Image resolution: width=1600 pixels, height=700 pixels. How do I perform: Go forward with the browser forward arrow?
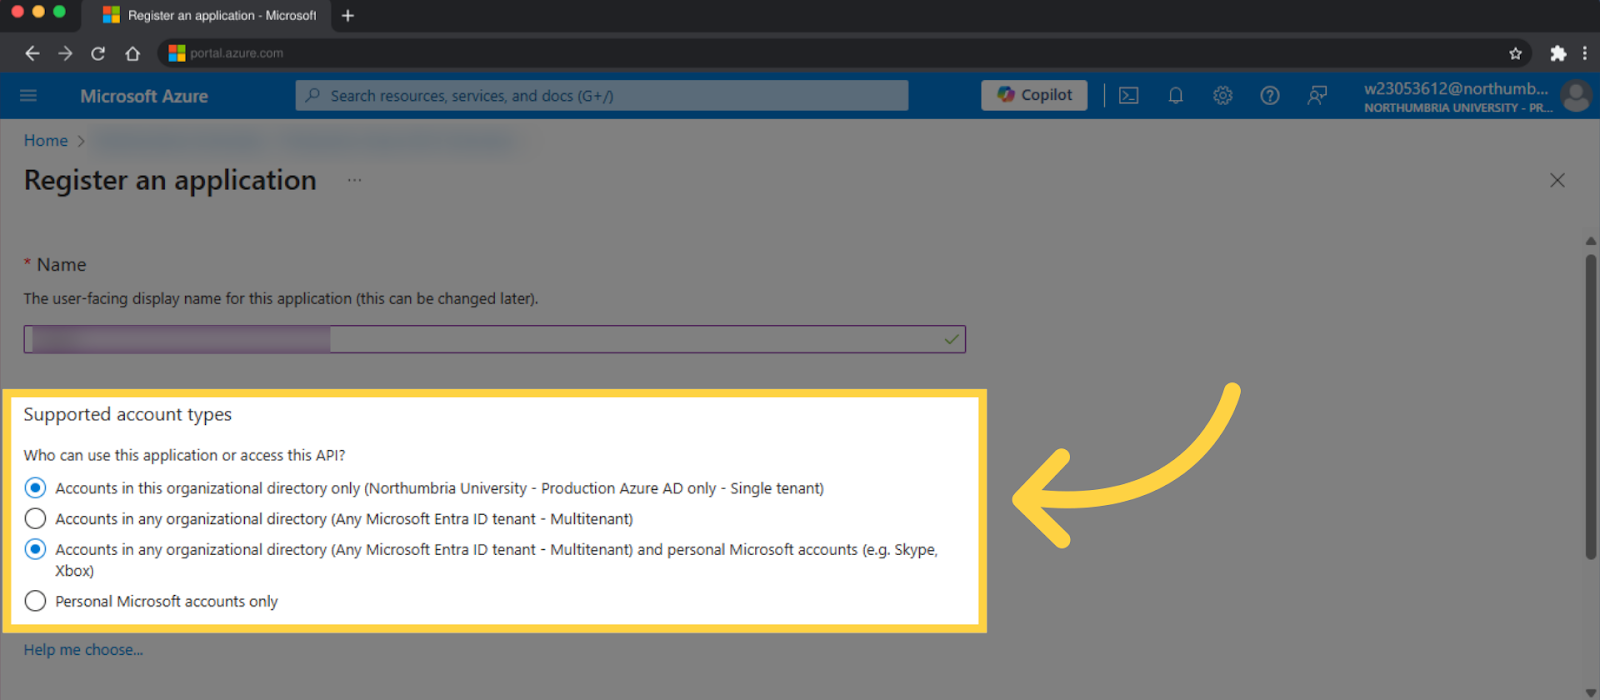tap(65, 53)
